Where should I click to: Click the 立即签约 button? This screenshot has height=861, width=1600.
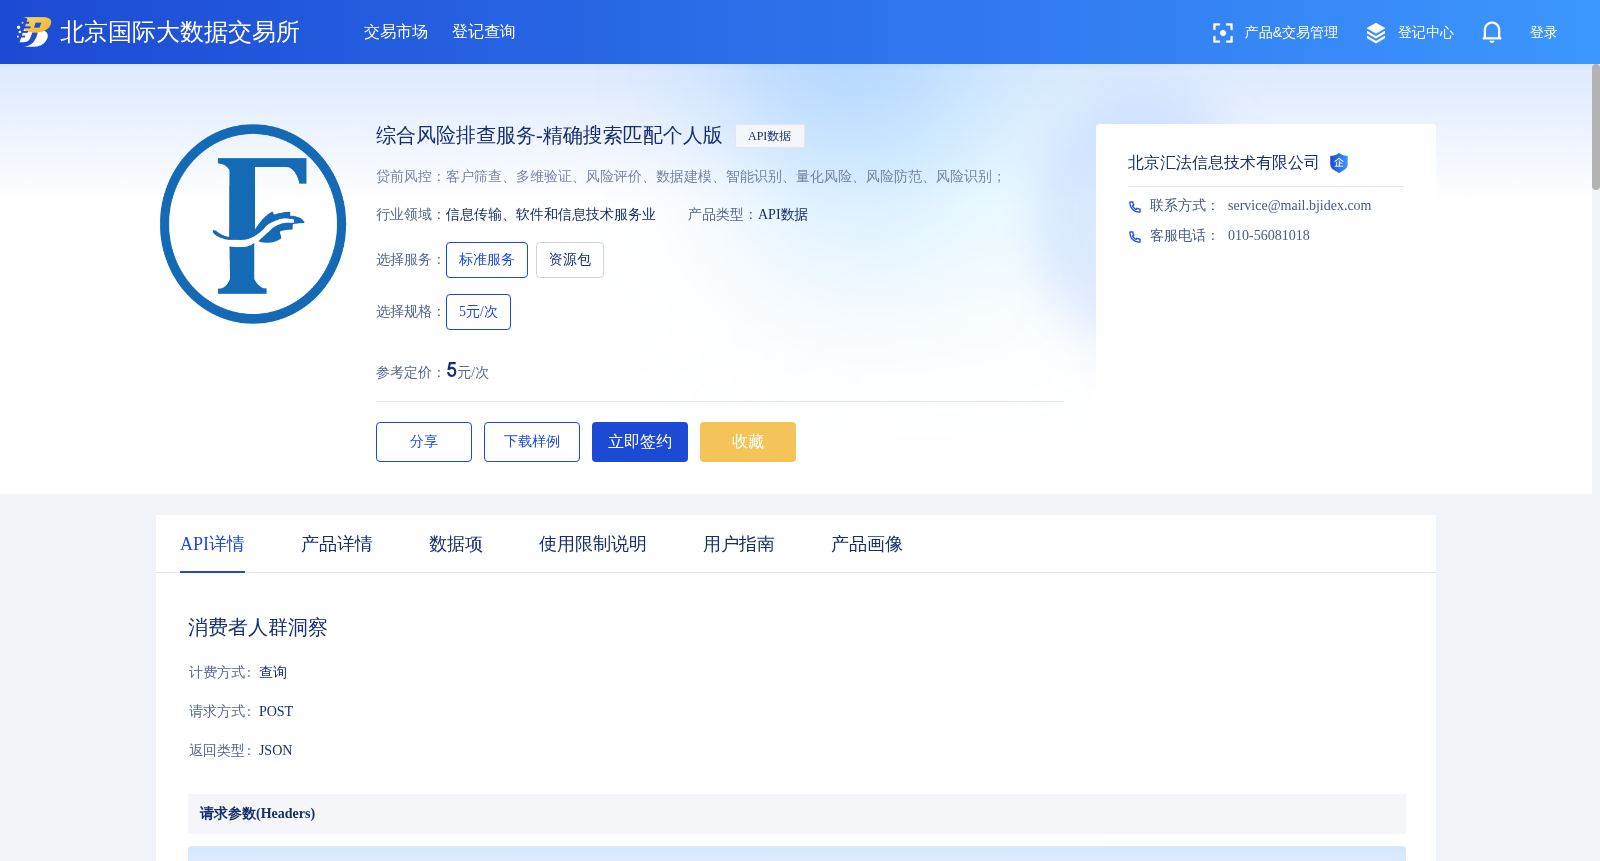tap(640, 442)
